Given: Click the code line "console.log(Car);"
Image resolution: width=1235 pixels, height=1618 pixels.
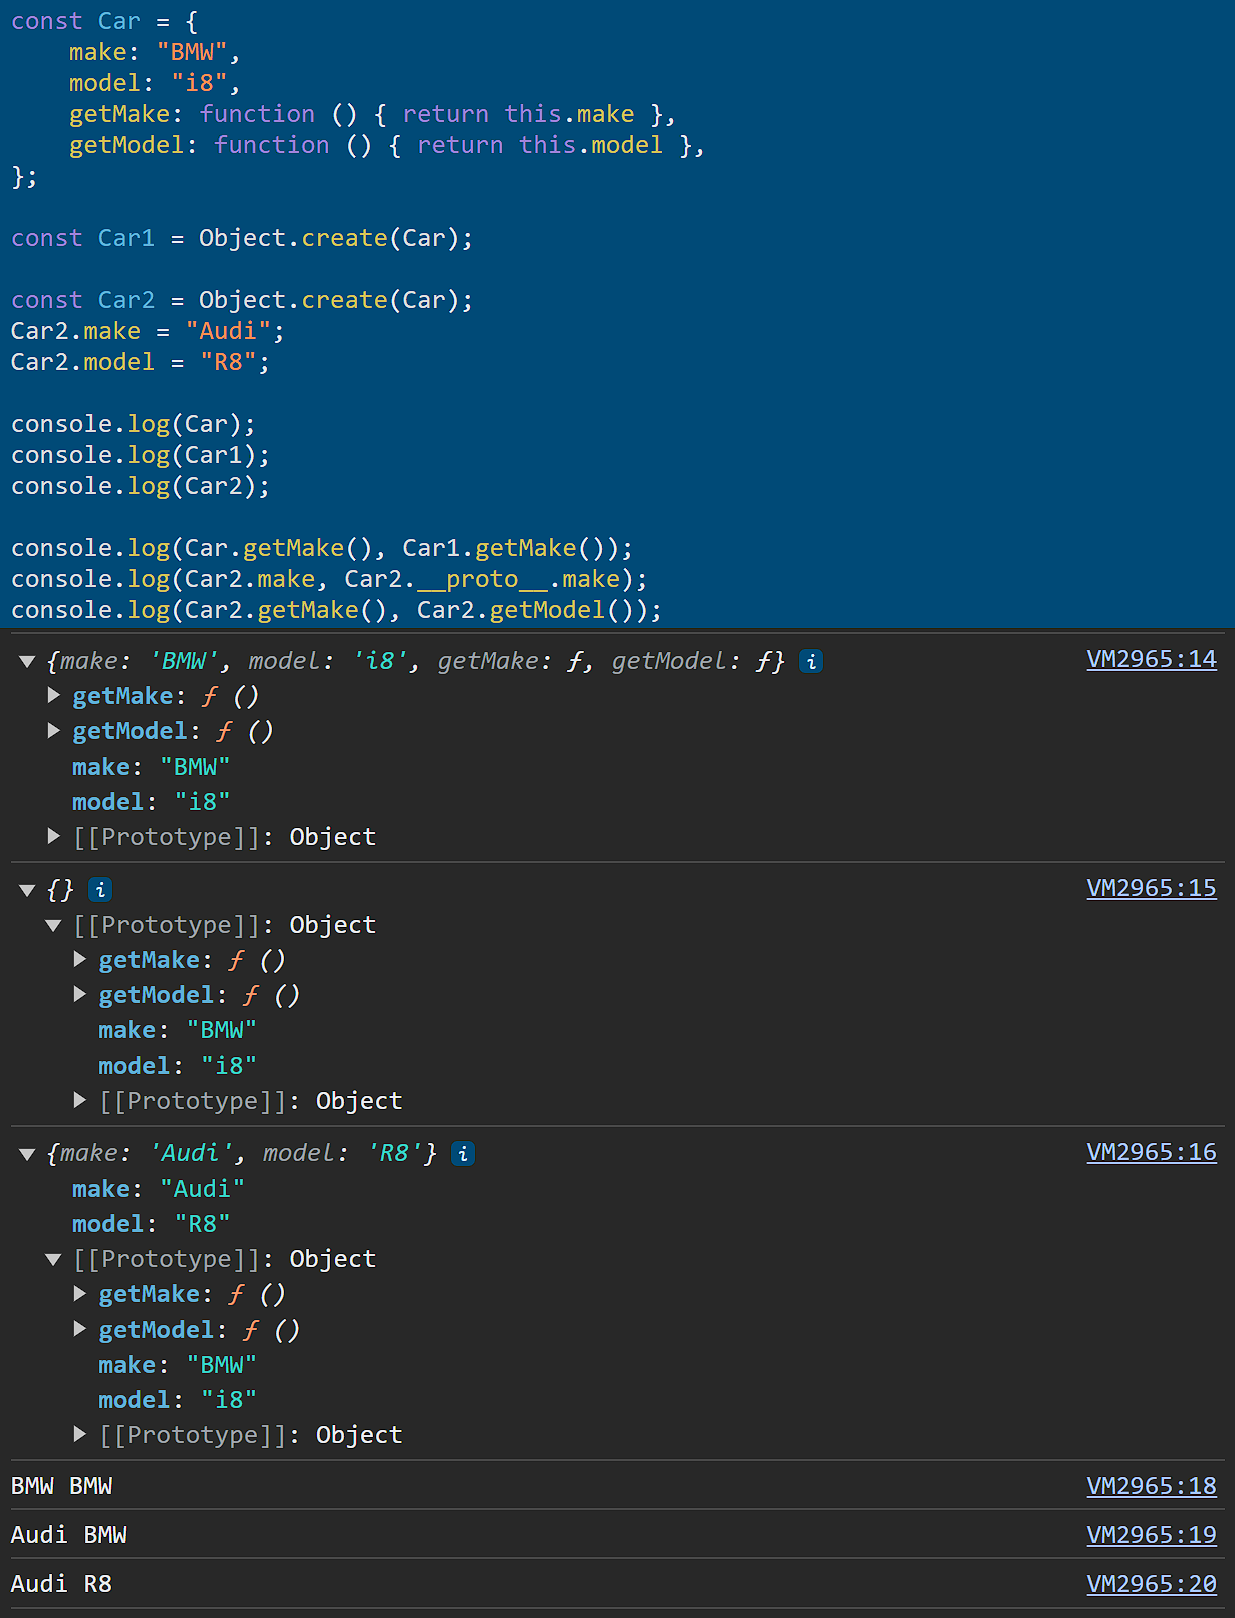Looking at the screenshot, I should pos(134,424).
